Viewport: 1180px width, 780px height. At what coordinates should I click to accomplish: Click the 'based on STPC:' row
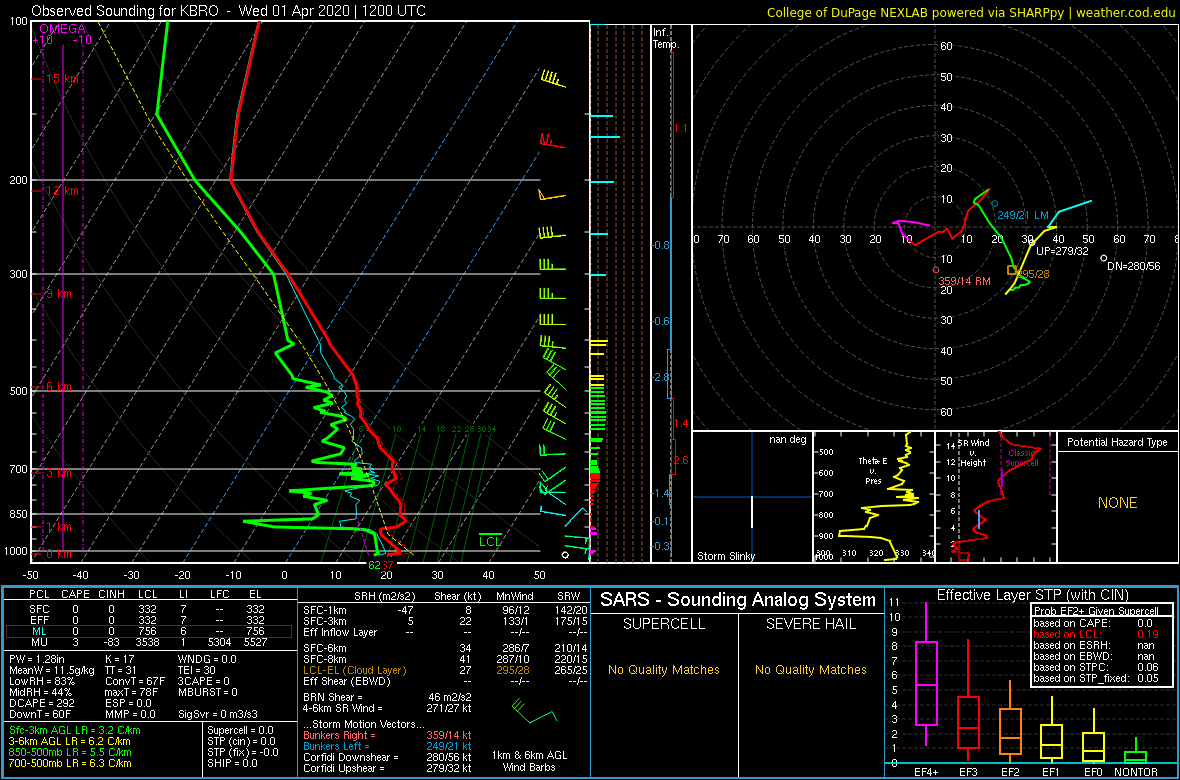[x=1098, y=668]
